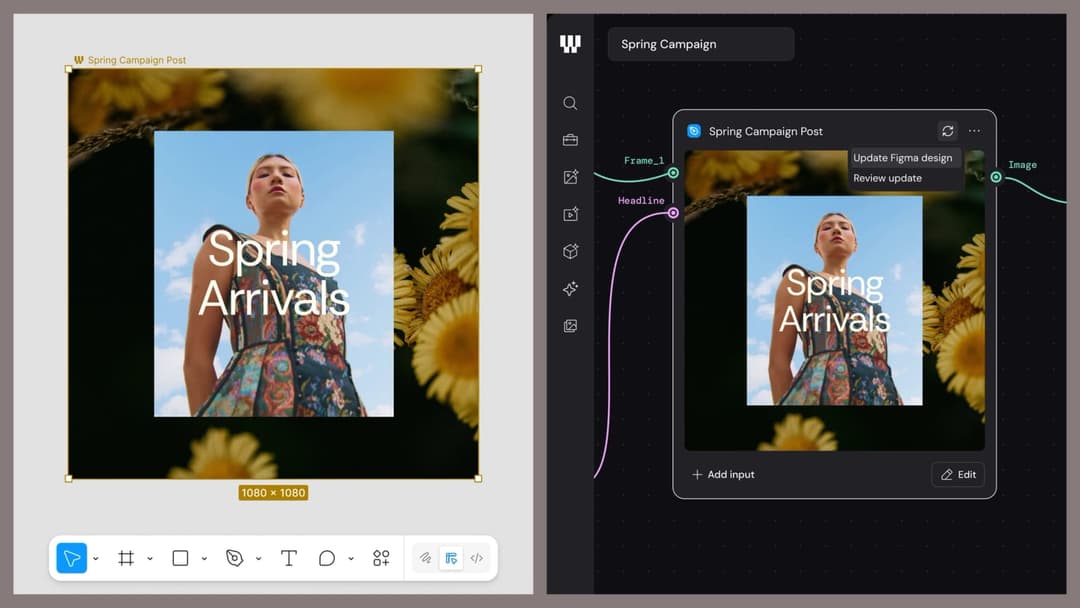Click the Headline input port
Viewport: 1080px width, 608px height.
673,213
